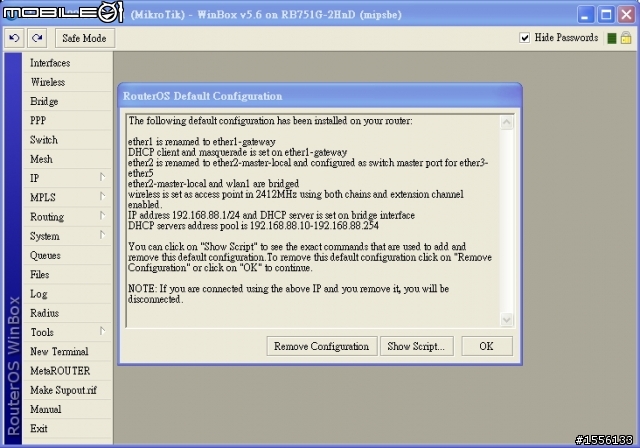Confirm default configuration with OK
The height and width of the screenshot is (448, 640).
click(x=487, y=346)
